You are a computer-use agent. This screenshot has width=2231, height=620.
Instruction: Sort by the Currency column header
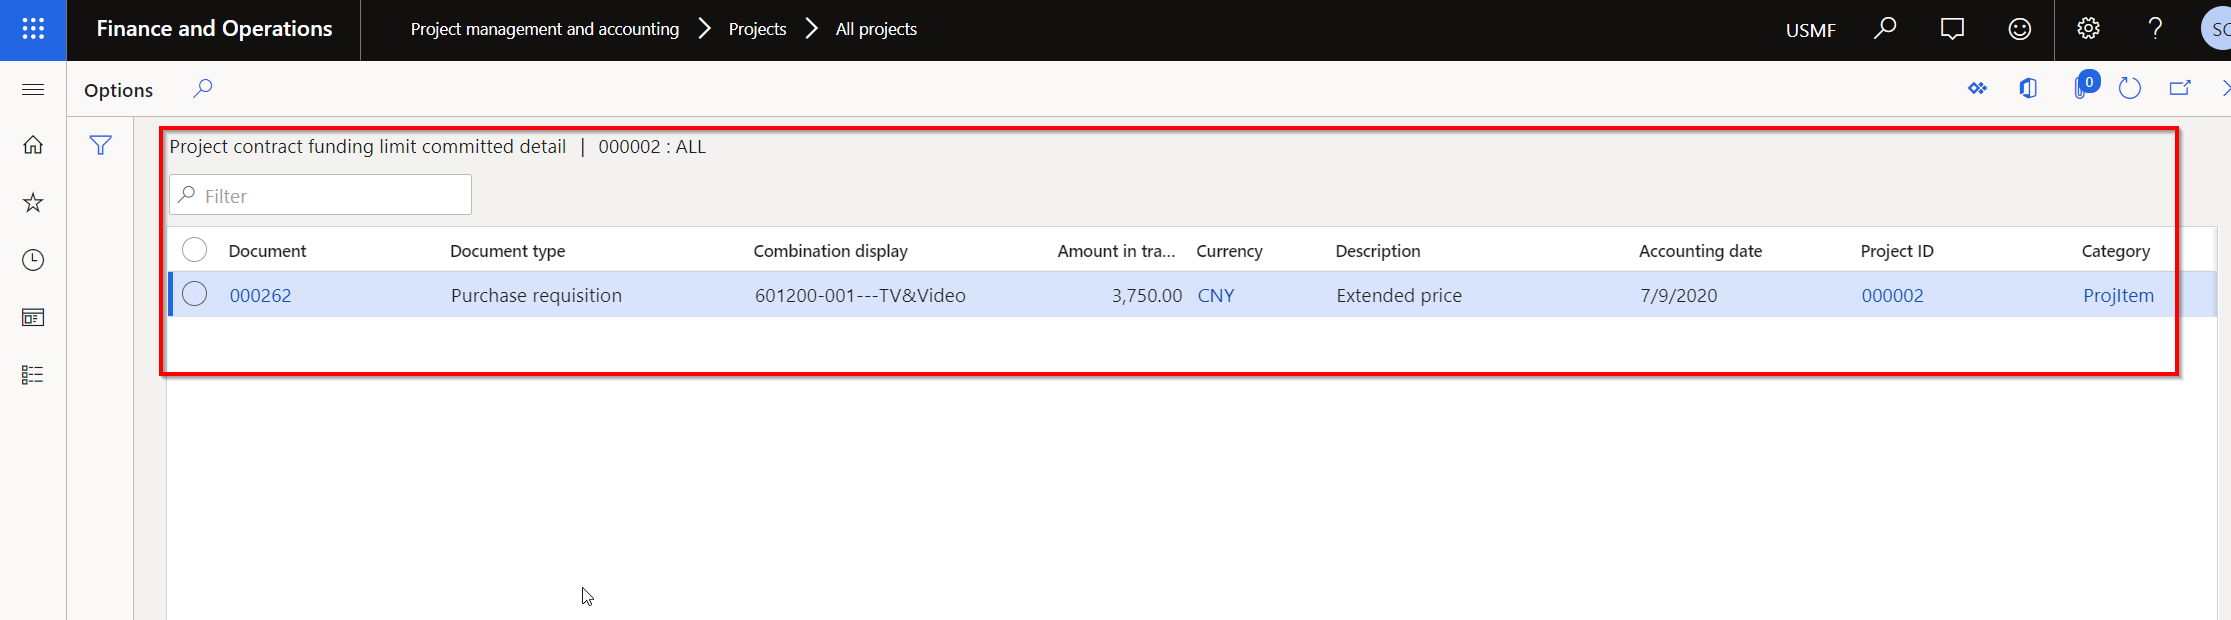[x=1229, y=251]
